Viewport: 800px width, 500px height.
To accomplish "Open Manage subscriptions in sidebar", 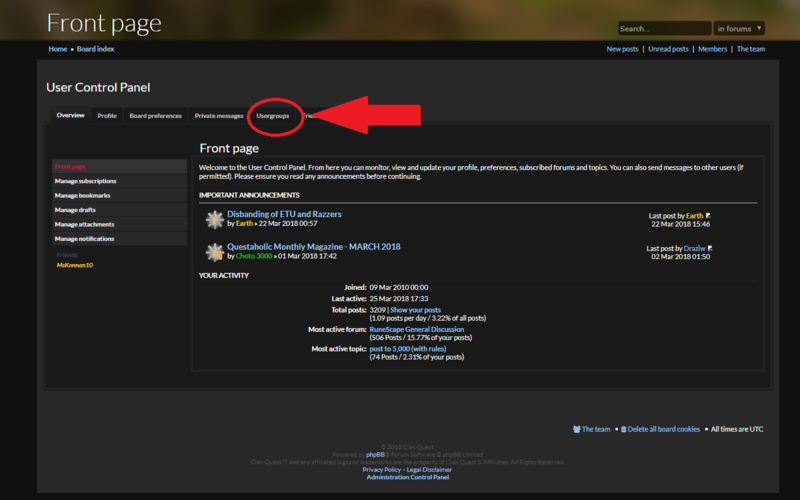I will [x=119, y=181].
